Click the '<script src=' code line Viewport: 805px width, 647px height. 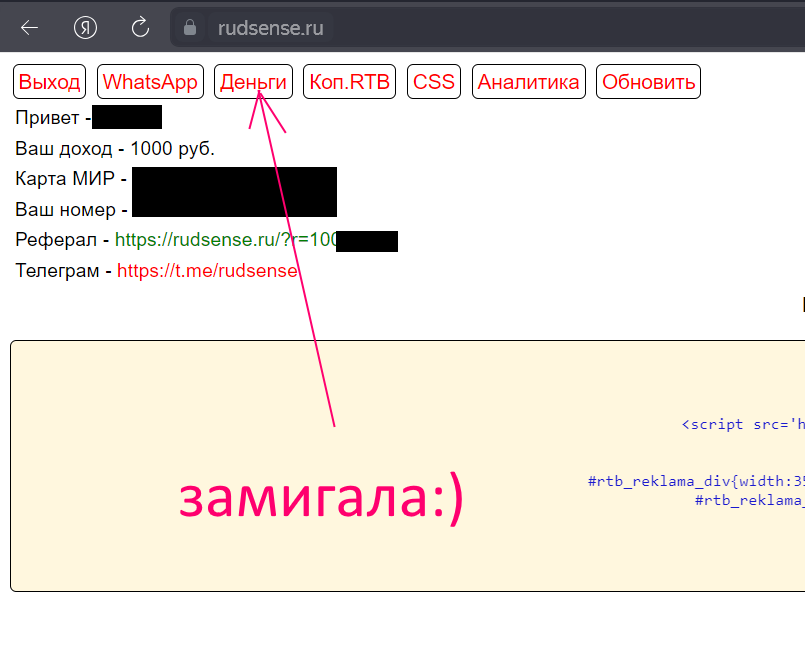[x=743, y=424]
